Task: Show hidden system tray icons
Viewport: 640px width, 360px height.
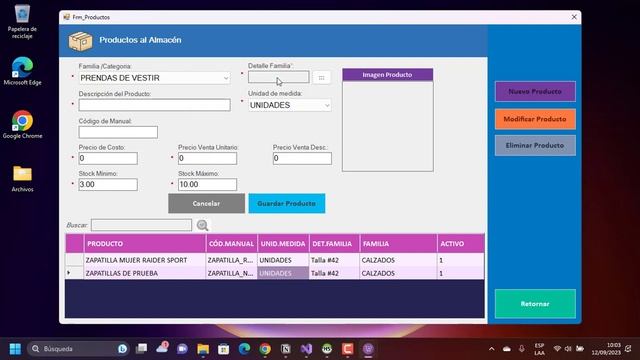Action: click(491, 349)
